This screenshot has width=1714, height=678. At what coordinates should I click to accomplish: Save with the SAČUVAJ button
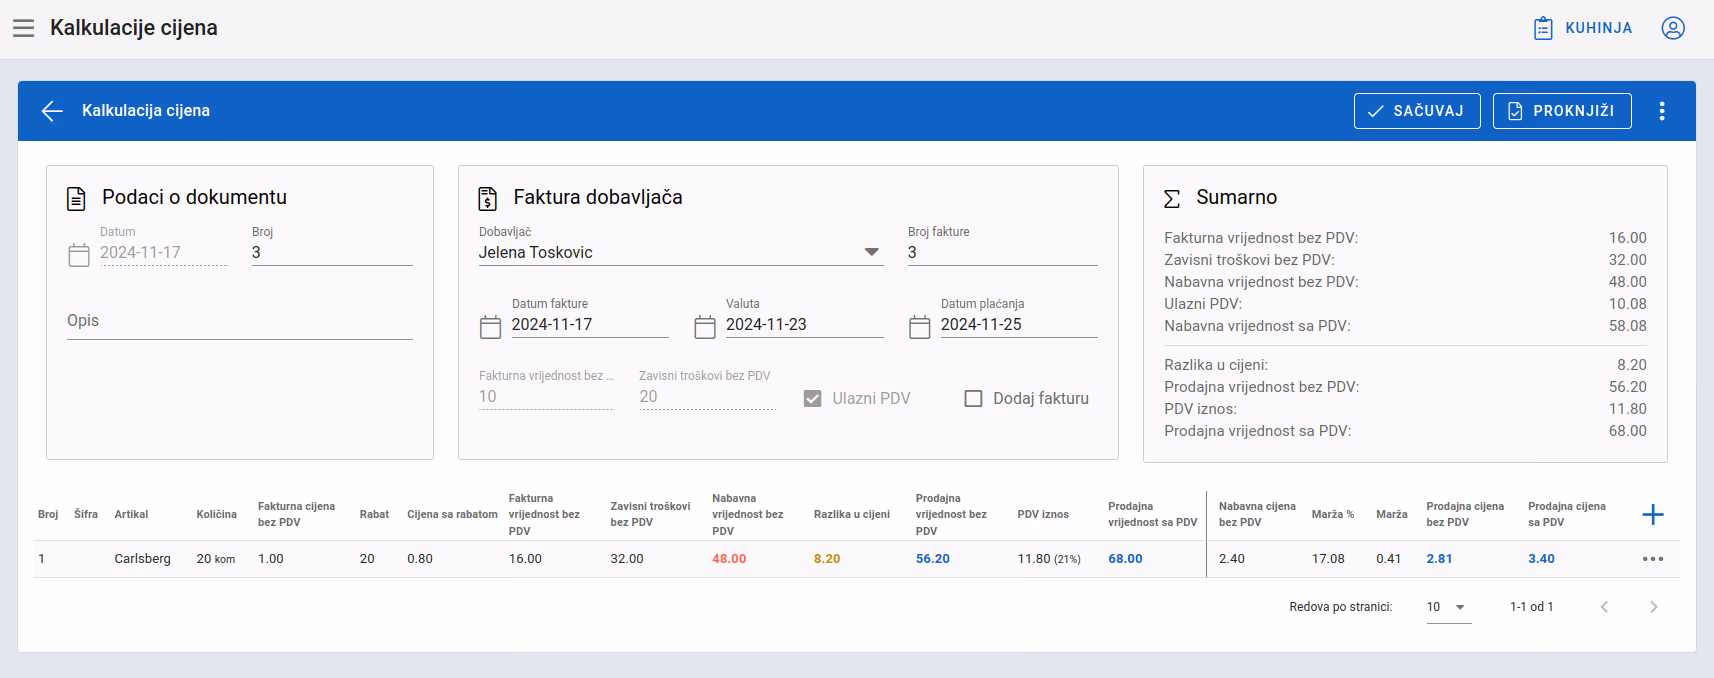(1417, 111)
